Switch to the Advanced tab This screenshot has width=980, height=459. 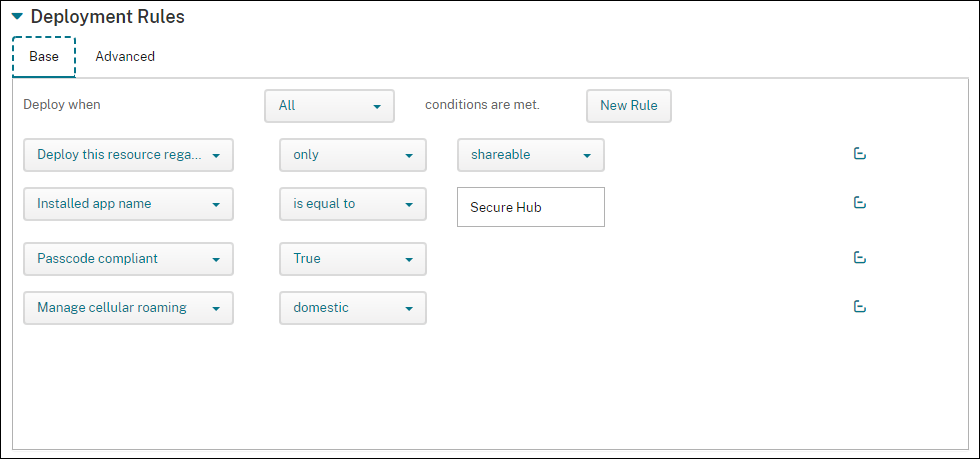125,57
